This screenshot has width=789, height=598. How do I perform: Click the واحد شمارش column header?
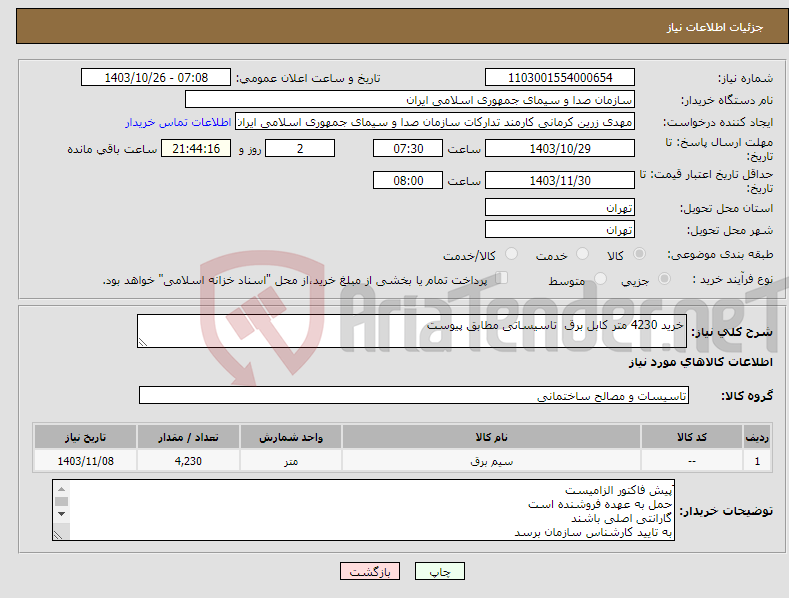pyautogui.click(x=291, y=437)
